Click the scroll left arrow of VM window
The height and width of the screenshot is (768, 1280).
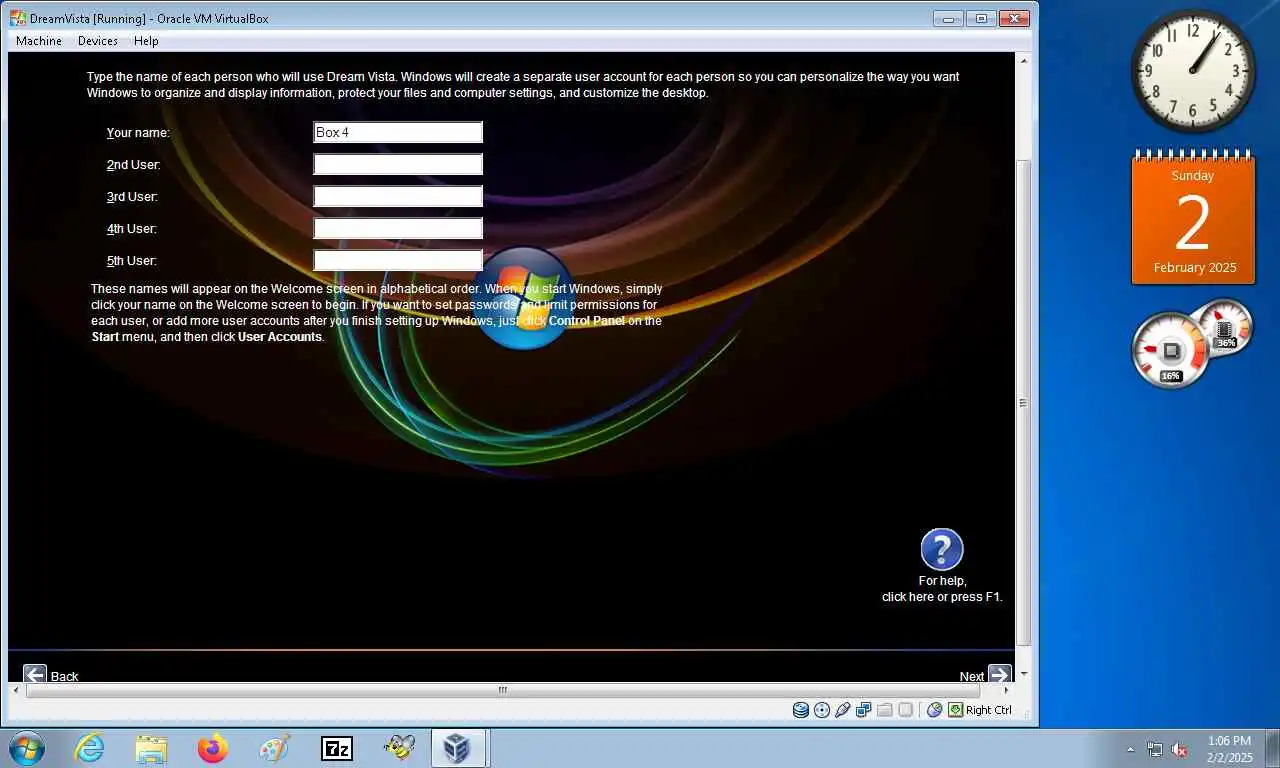pos(15,690)
